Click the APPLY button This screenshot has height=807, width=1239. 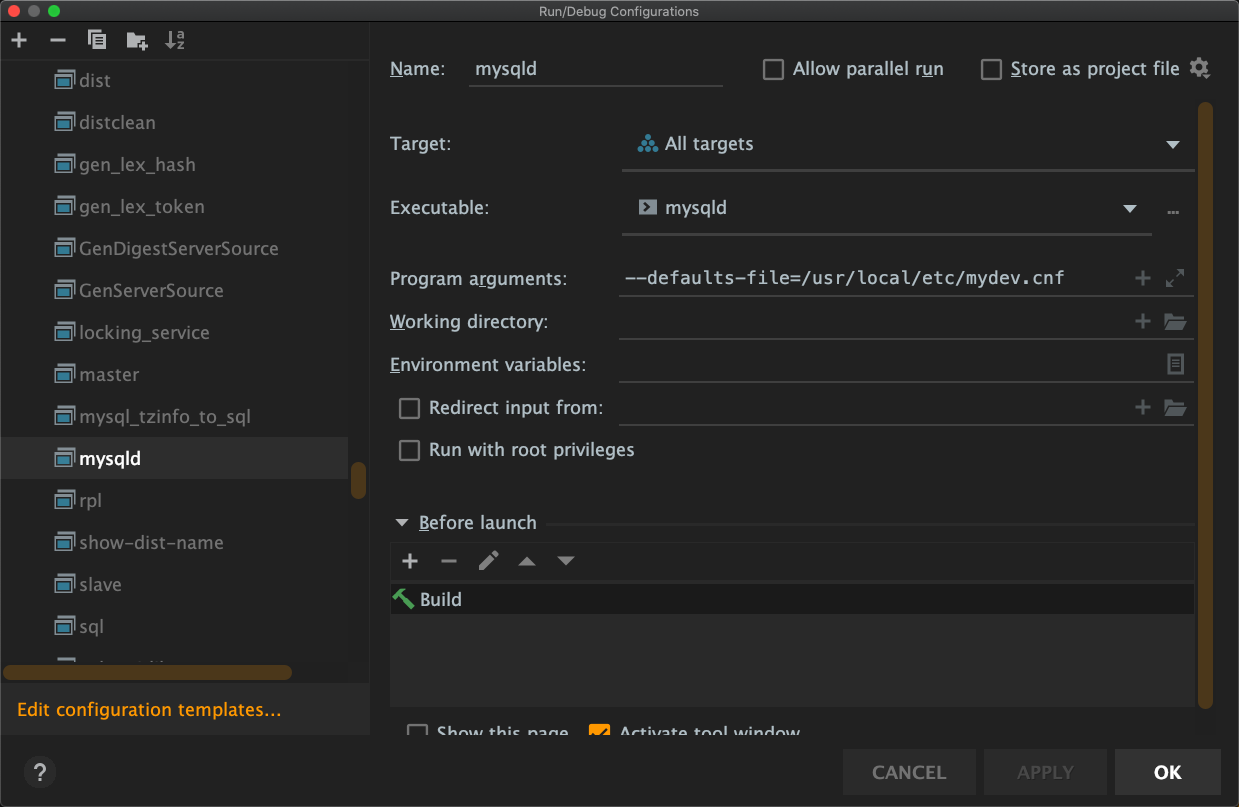[x=1045, y=772]
